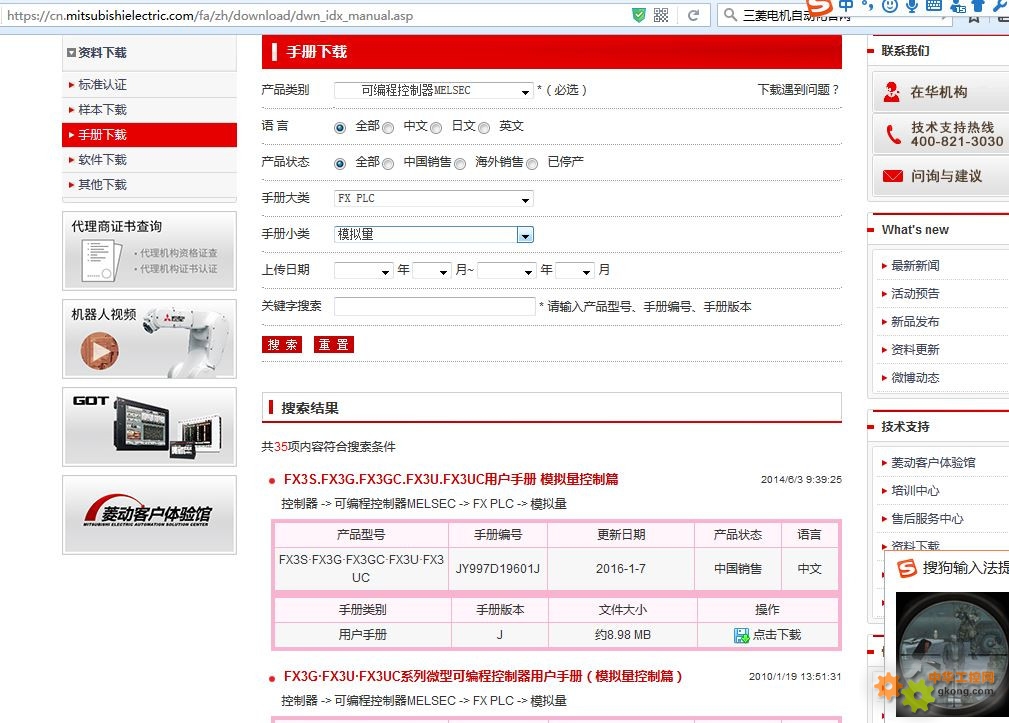Click the 下载遇到问题？ link

799,90
